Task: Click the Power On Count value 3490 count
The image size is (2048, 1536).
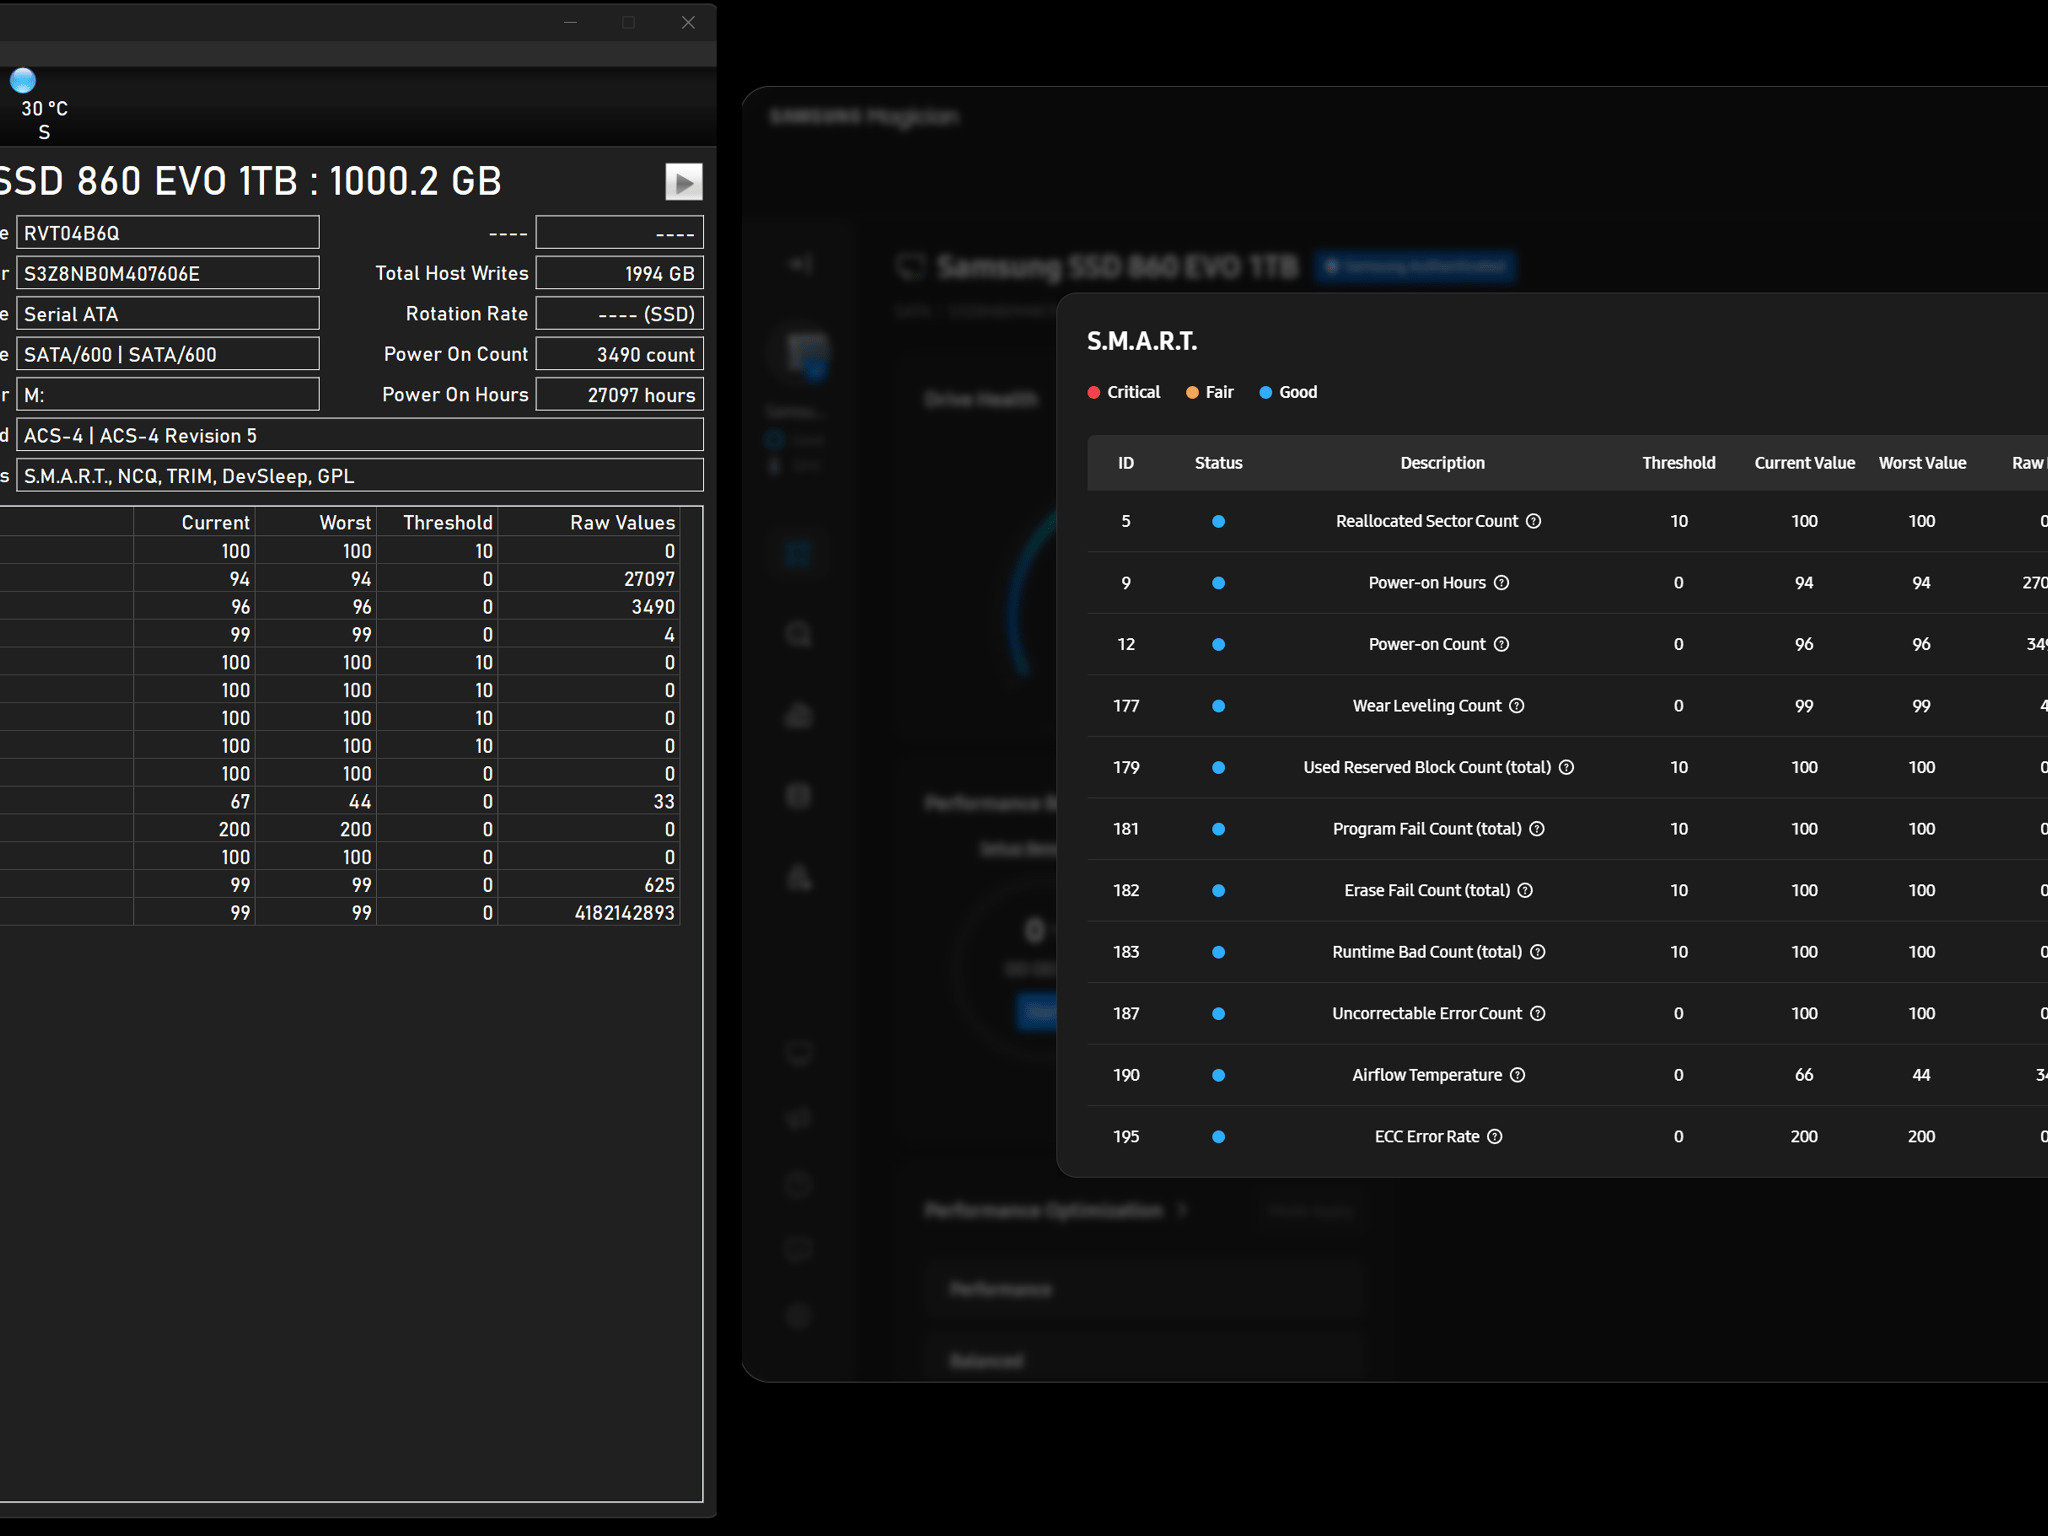Action: pos(620,354)
